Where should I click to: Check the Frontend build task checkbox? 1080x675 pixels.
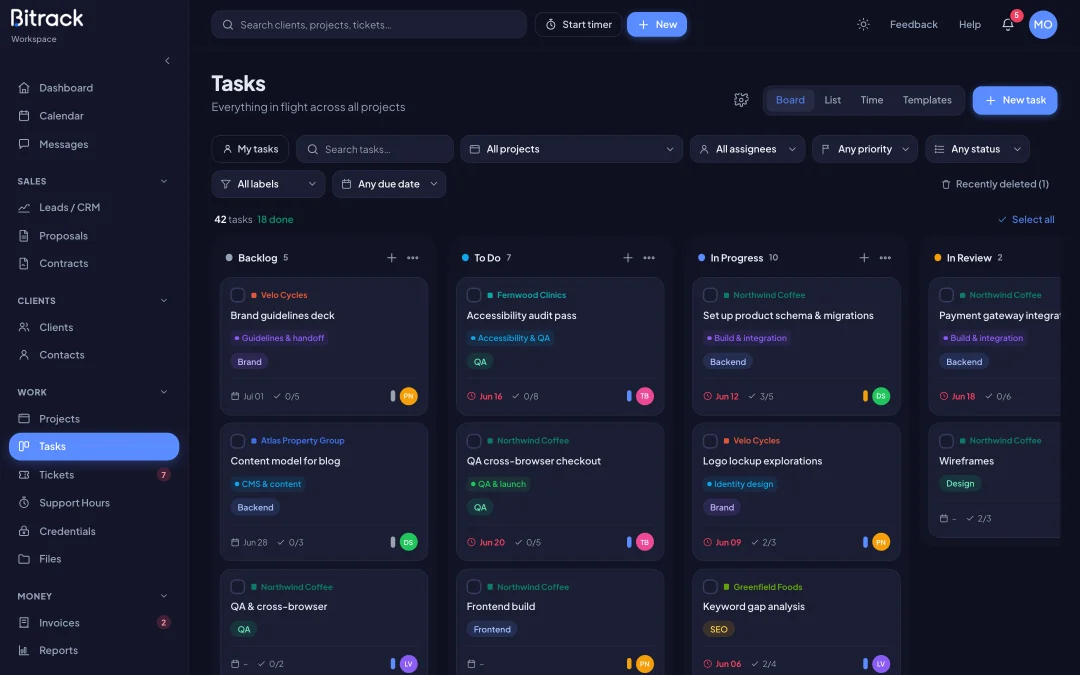474,587
